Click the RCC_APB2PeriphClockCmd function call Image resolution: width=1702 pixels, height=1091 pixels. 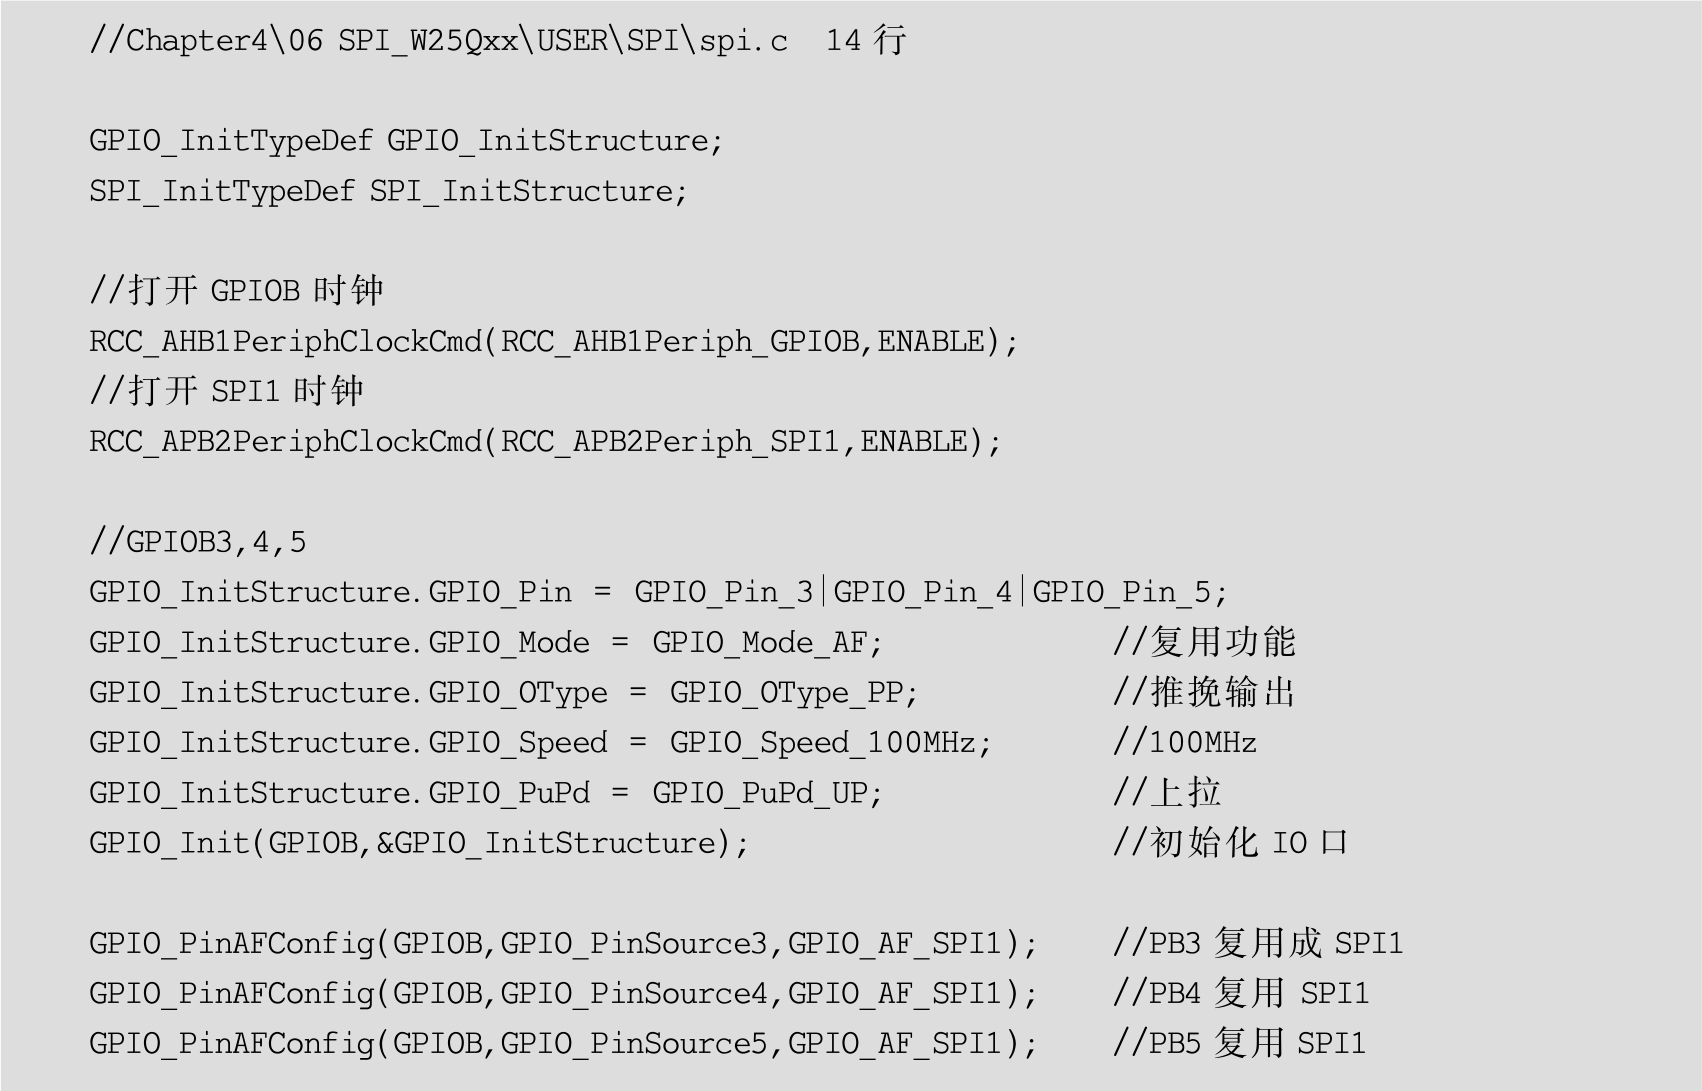point(545,442)
